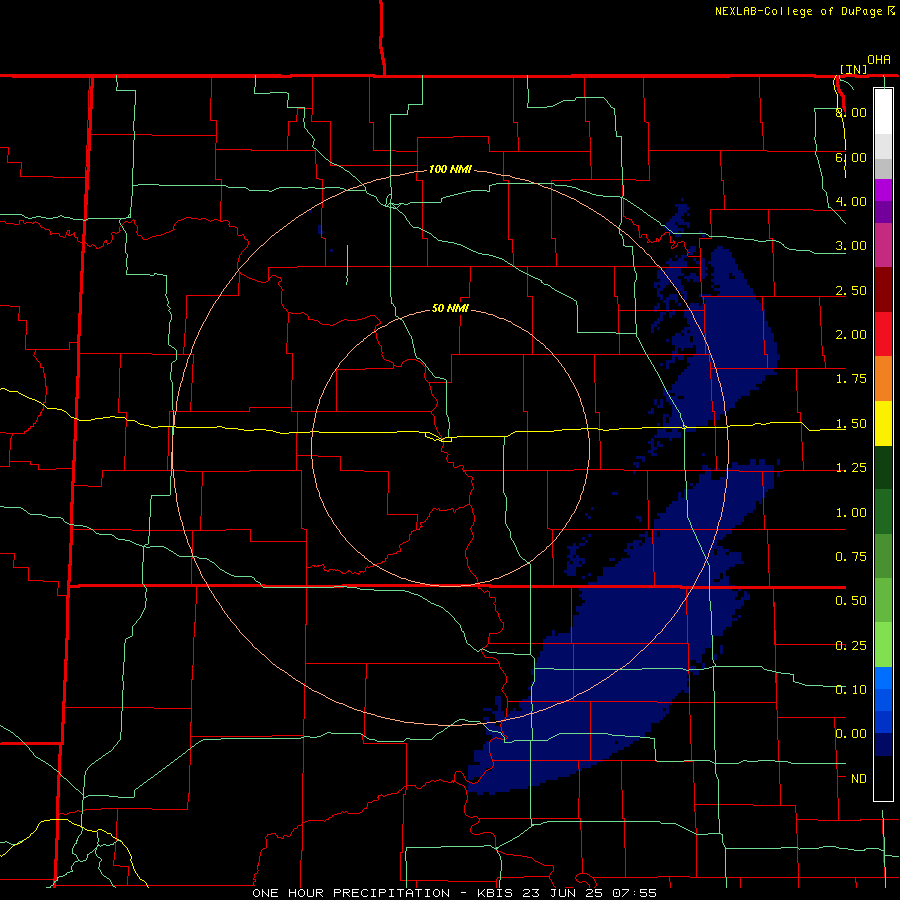Viewport: 900px width, 900px height.
Task: Click the 1.75 legend value
Action: coord(851,379)
